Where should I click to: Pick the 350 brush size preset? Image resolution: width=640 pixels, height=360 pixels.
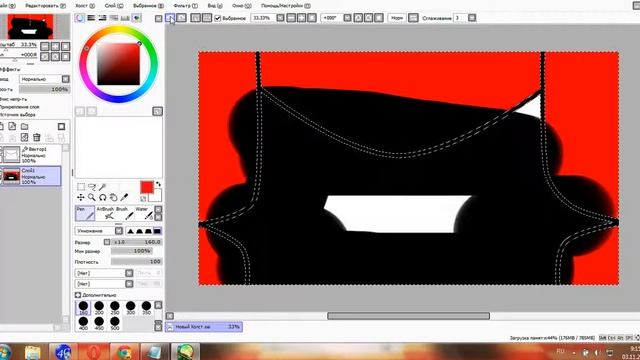click(x=146, y=308)
